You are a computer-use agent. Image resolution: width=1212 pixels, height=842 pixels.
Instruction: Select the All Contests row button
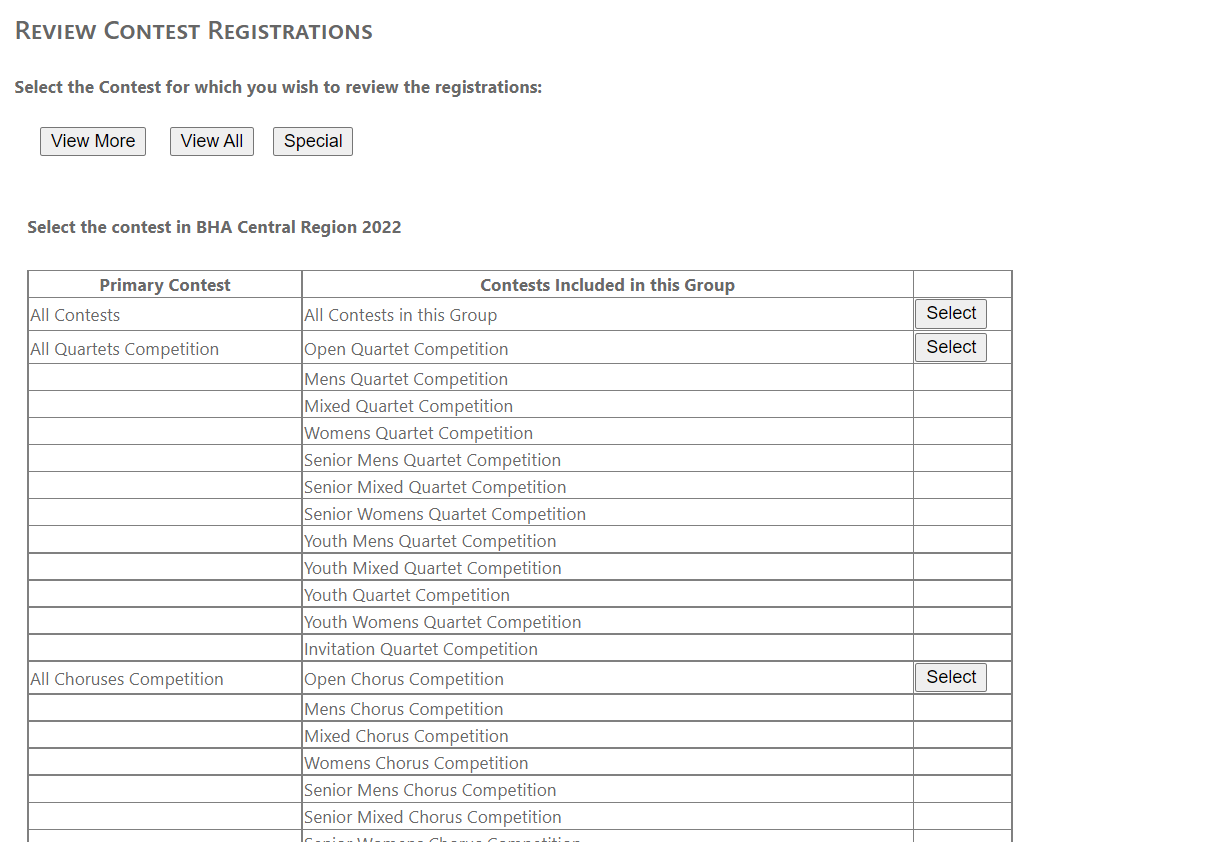[951, 313]
